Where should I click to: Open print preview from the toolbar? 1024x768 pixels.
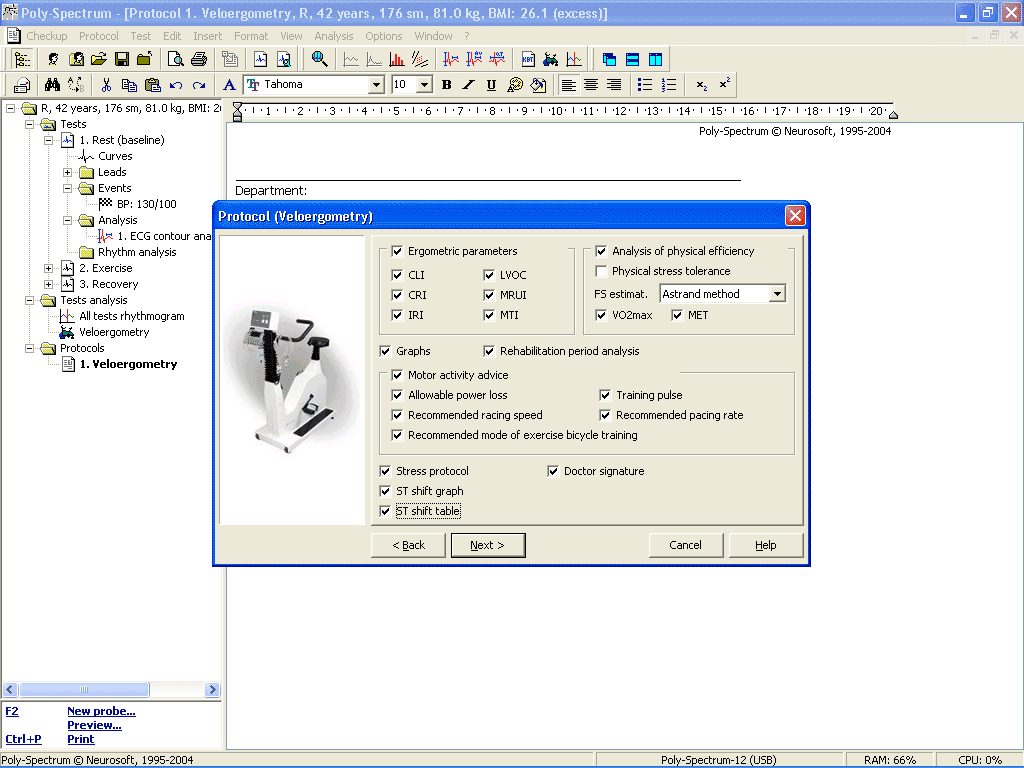(175, 59)
